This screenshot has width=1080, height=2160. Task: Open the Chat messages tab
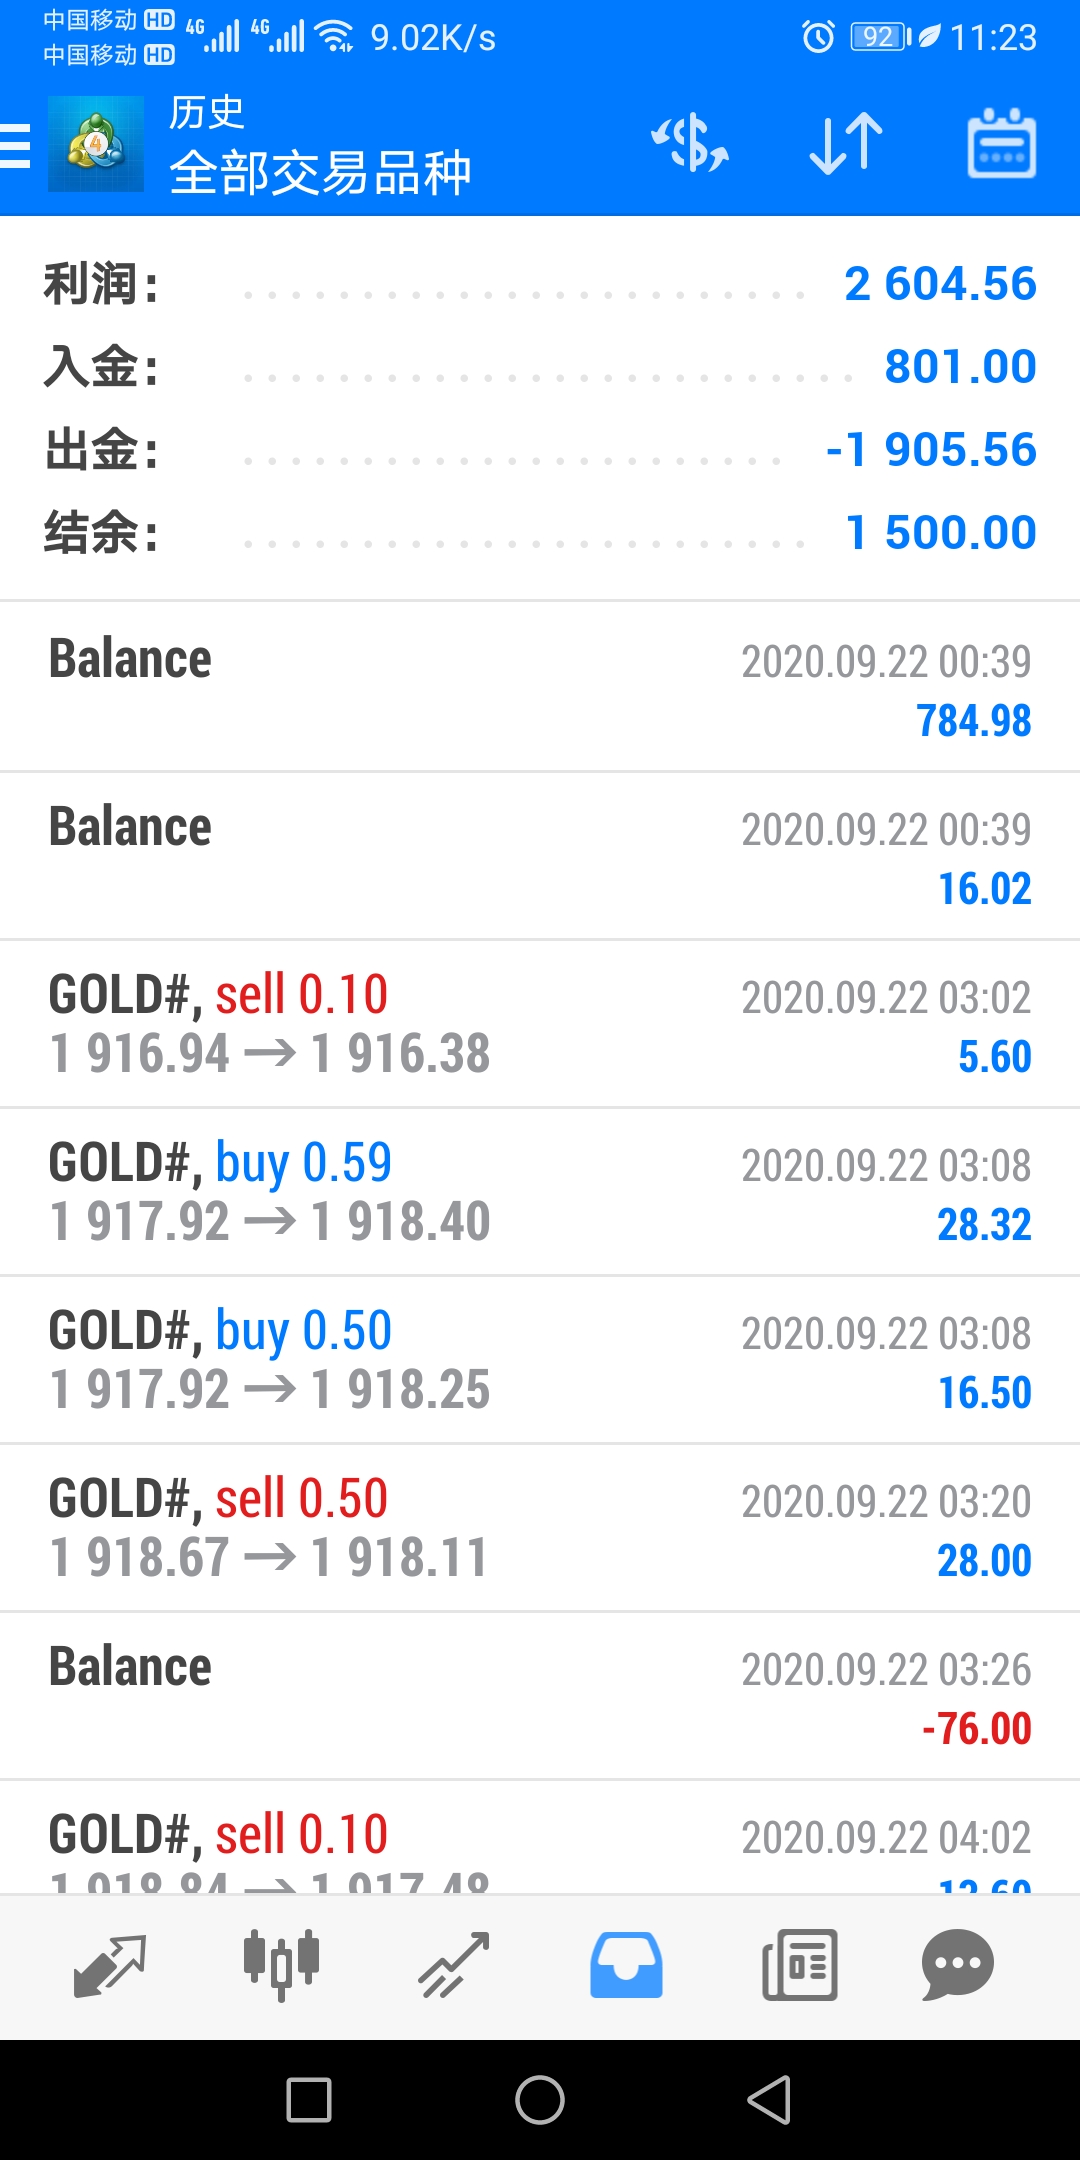[958, 1965]
